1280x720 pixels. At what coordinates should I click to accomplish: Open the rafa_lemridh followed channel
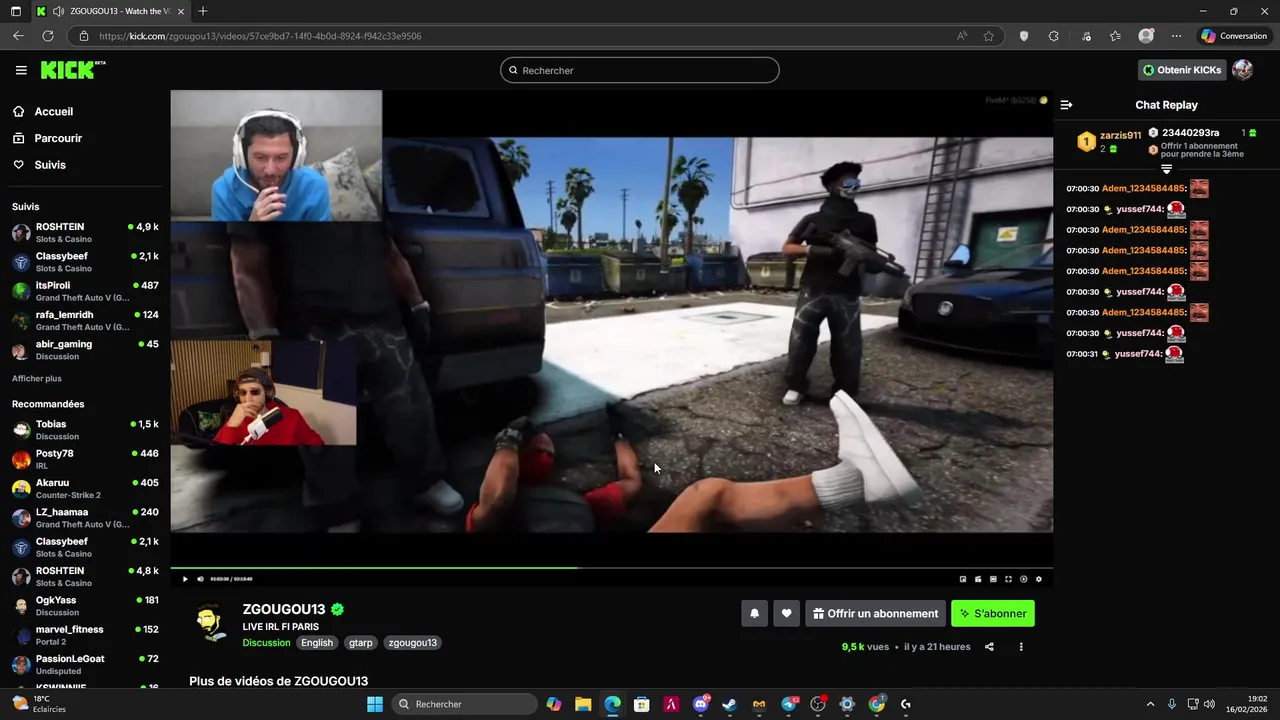click(x=85, y=320)
